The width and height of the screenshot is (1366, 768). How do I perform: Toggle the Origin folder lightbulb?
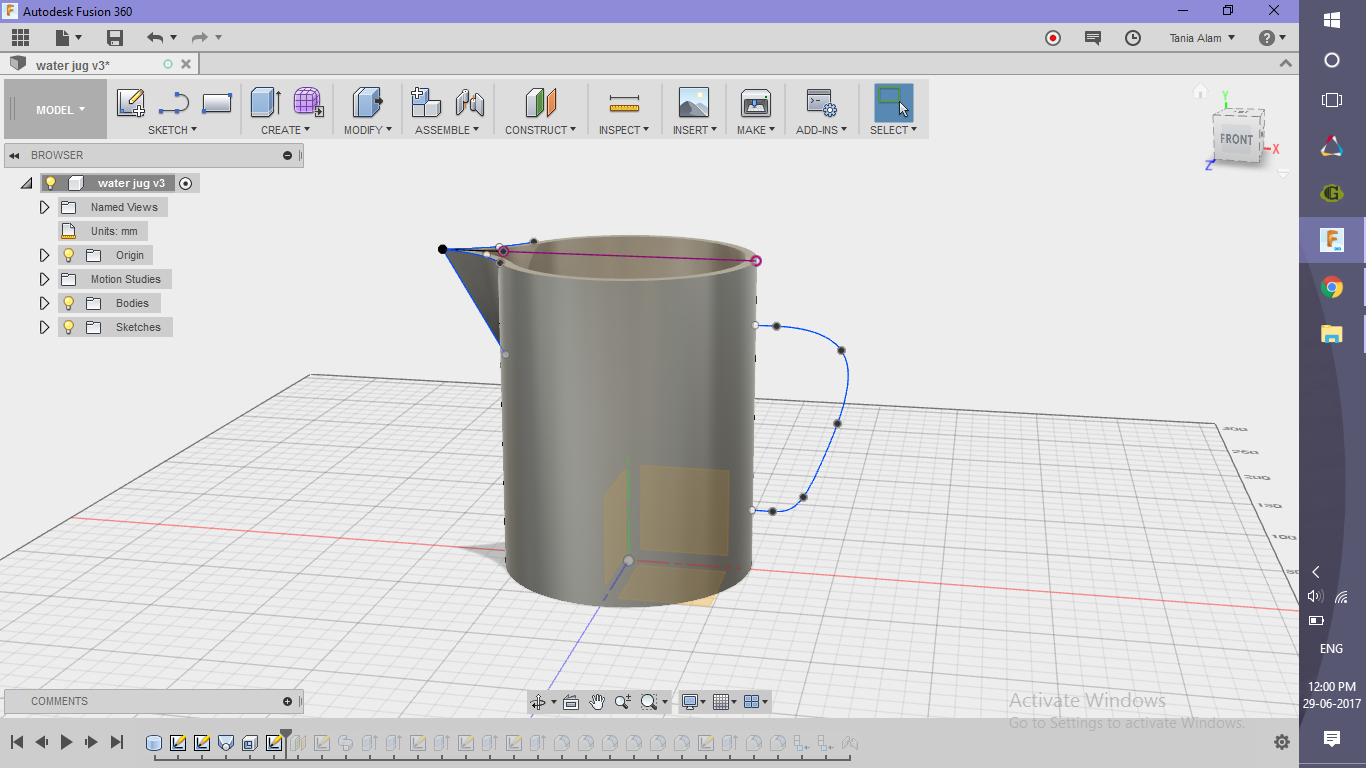(67, 255)
